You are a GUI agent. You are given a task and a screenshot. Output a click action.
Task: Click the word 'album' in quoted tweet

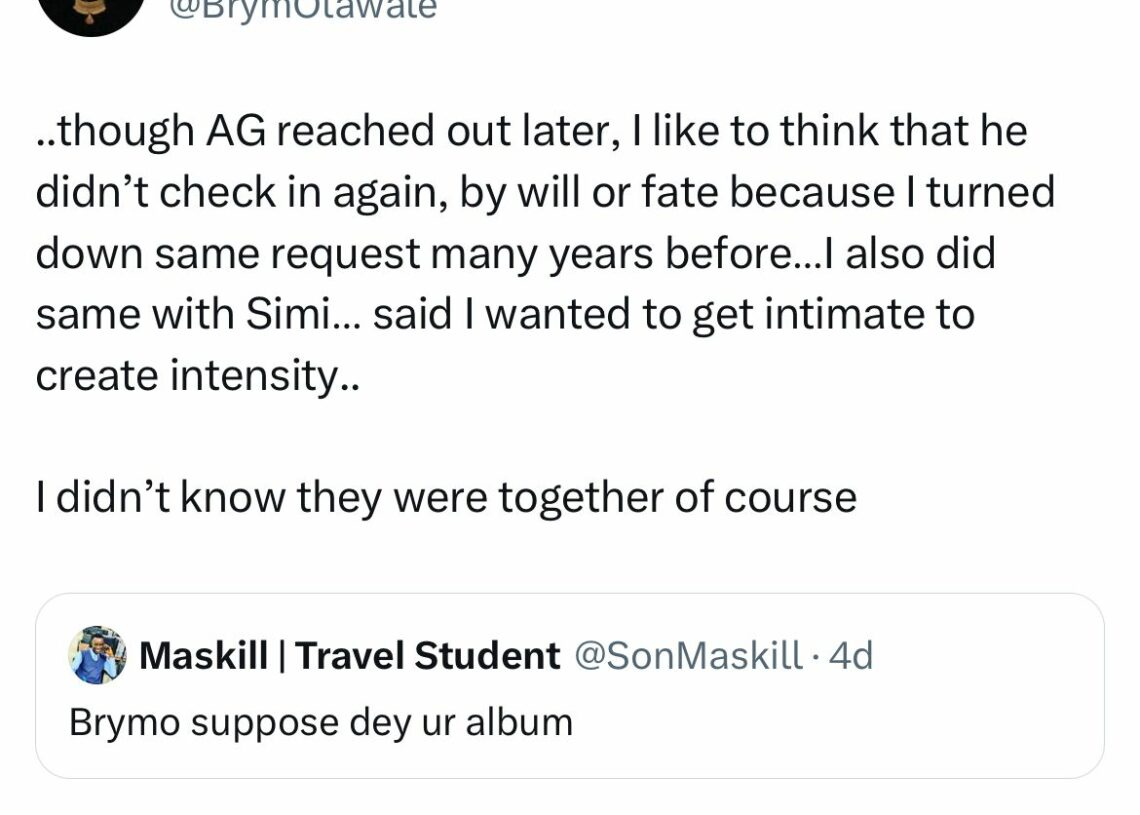[519, 723]
